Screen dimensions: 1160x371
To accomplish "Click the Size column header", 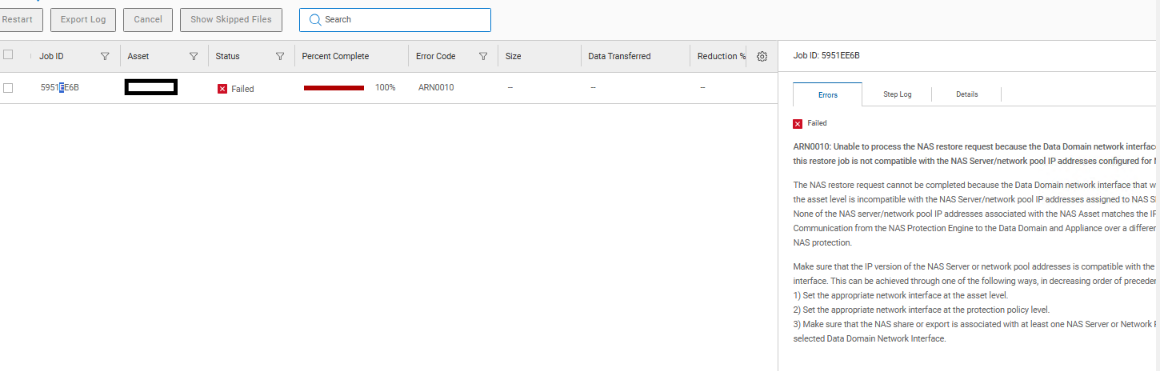I will [x=512, y=56].
